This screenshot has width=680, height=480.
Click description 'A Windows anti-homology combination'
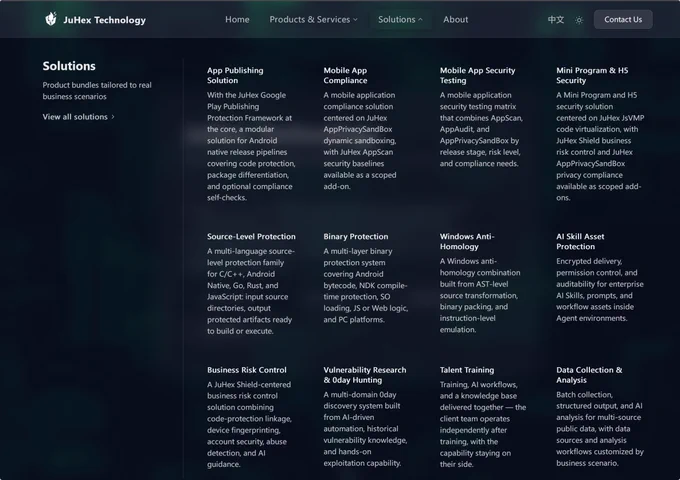480,295
